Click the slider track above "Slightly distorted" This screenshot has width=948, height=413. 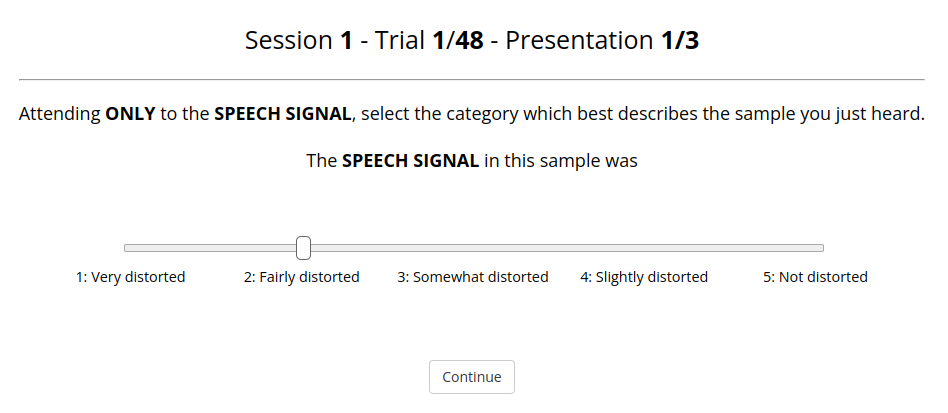click(644, 248)
